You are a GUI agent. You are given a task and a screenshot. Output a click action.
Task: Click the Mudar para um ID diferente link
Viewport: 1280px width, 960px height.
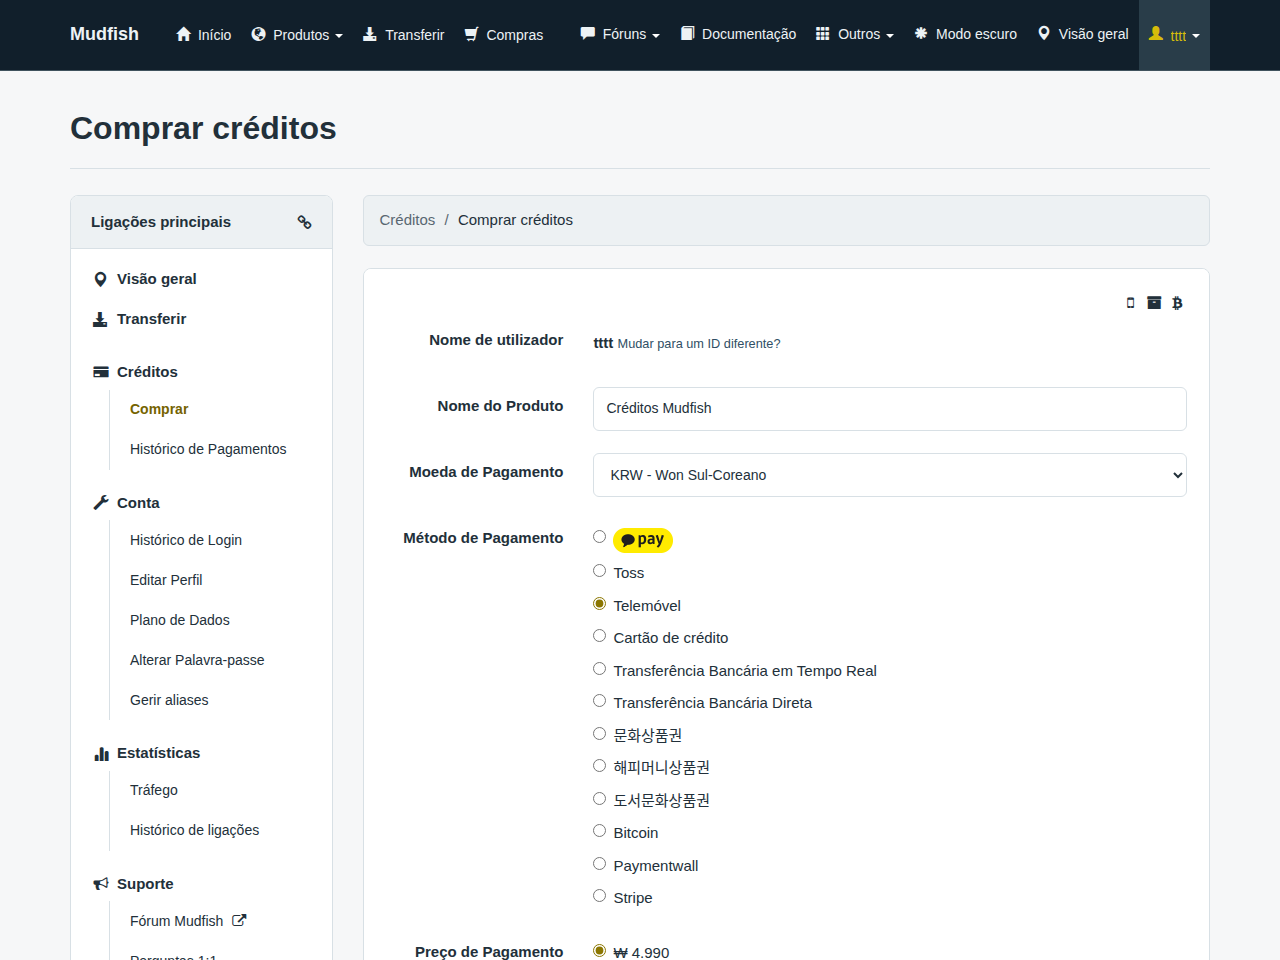[x=699, y=344]
